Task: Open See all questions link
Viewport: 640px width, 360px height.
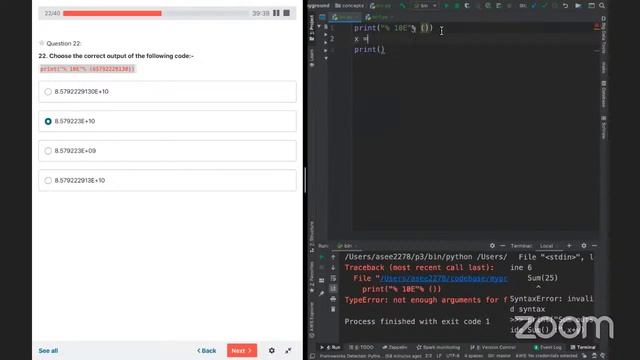Action: (x=48, y=351)
